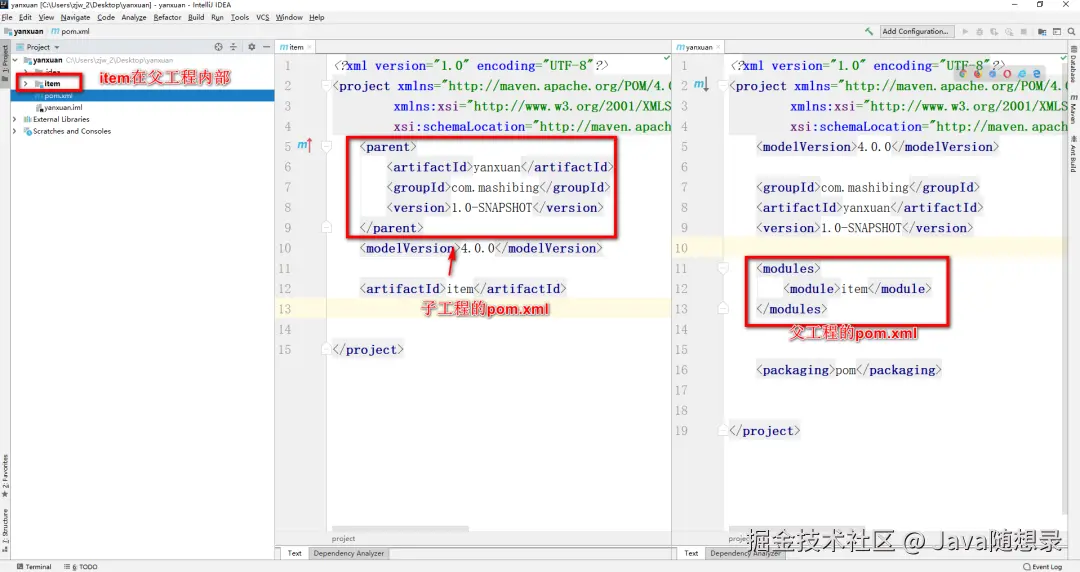This screenshot has width=1080, height=572.
Task: Open in Firefox browser icon
Action: coord(977,74)
